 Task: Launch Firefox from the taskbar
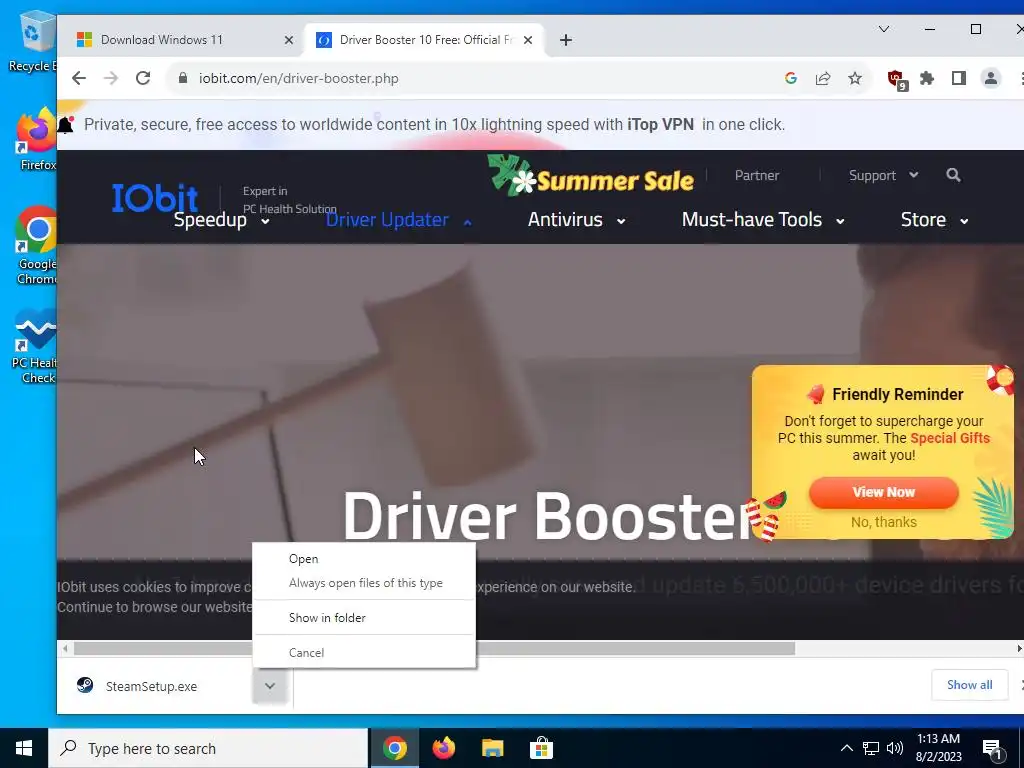pos(443,748)
